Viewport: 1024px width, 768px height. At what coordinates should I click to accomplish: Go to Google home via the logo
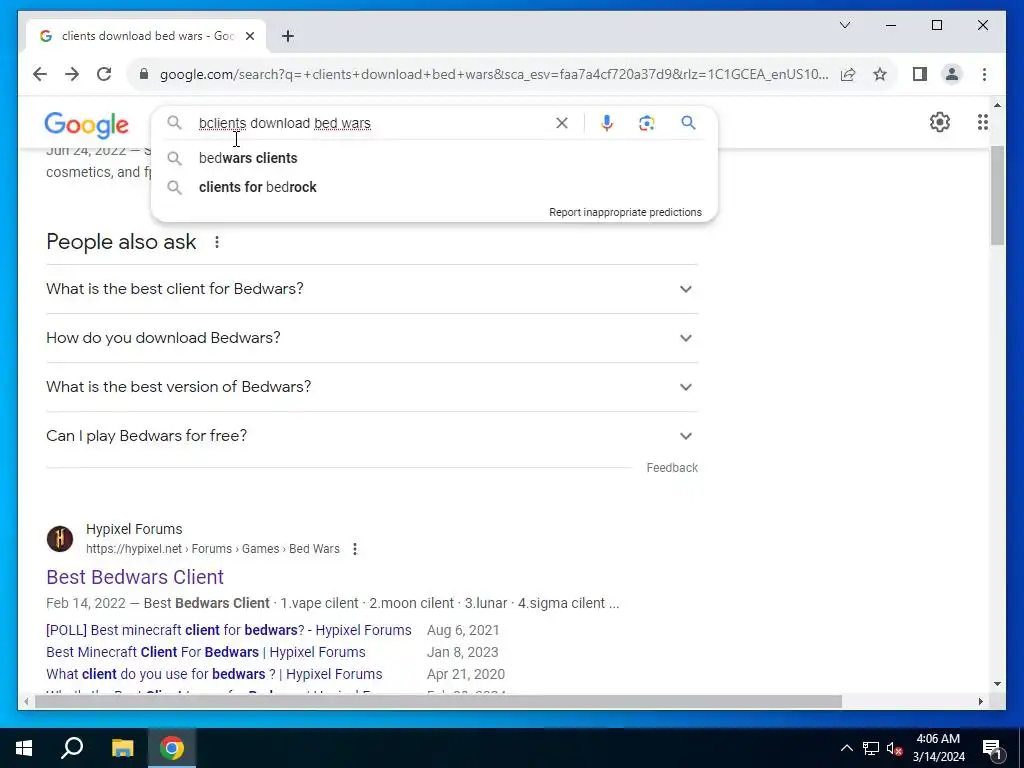tap(86, 125)
